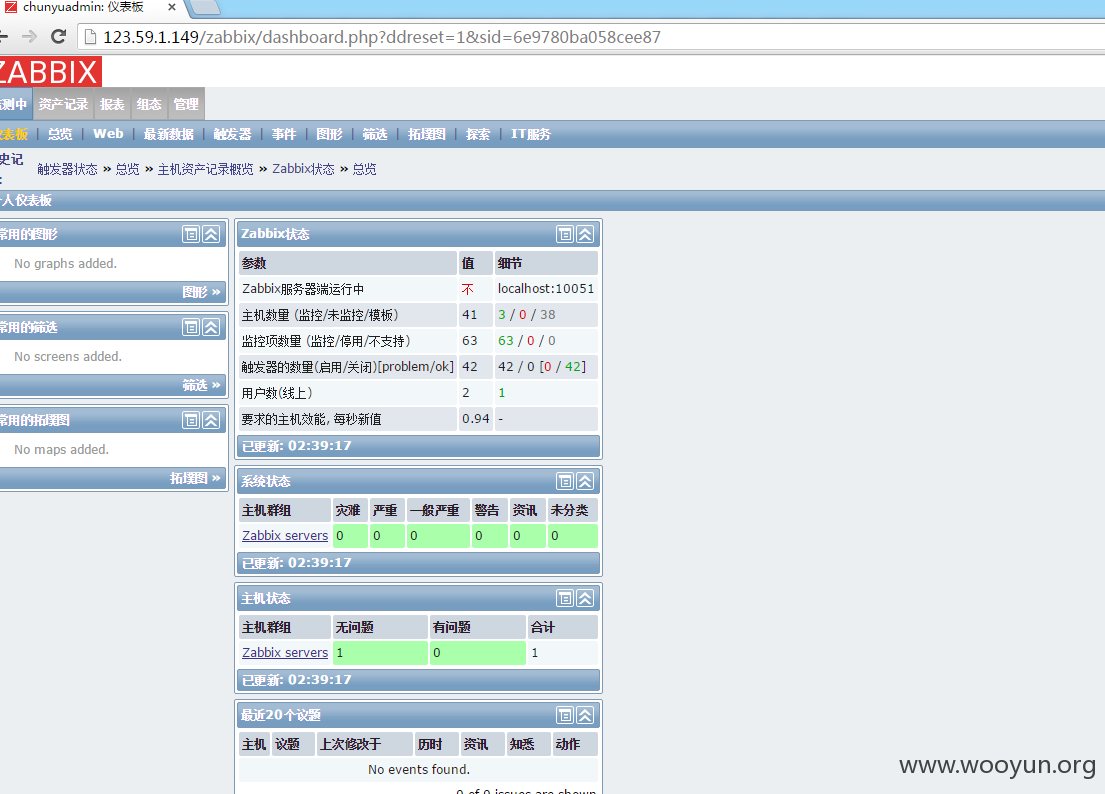This screenshot has width=1105, height=794.
Task: Open a new browser tab
Action: click(206, 8)
